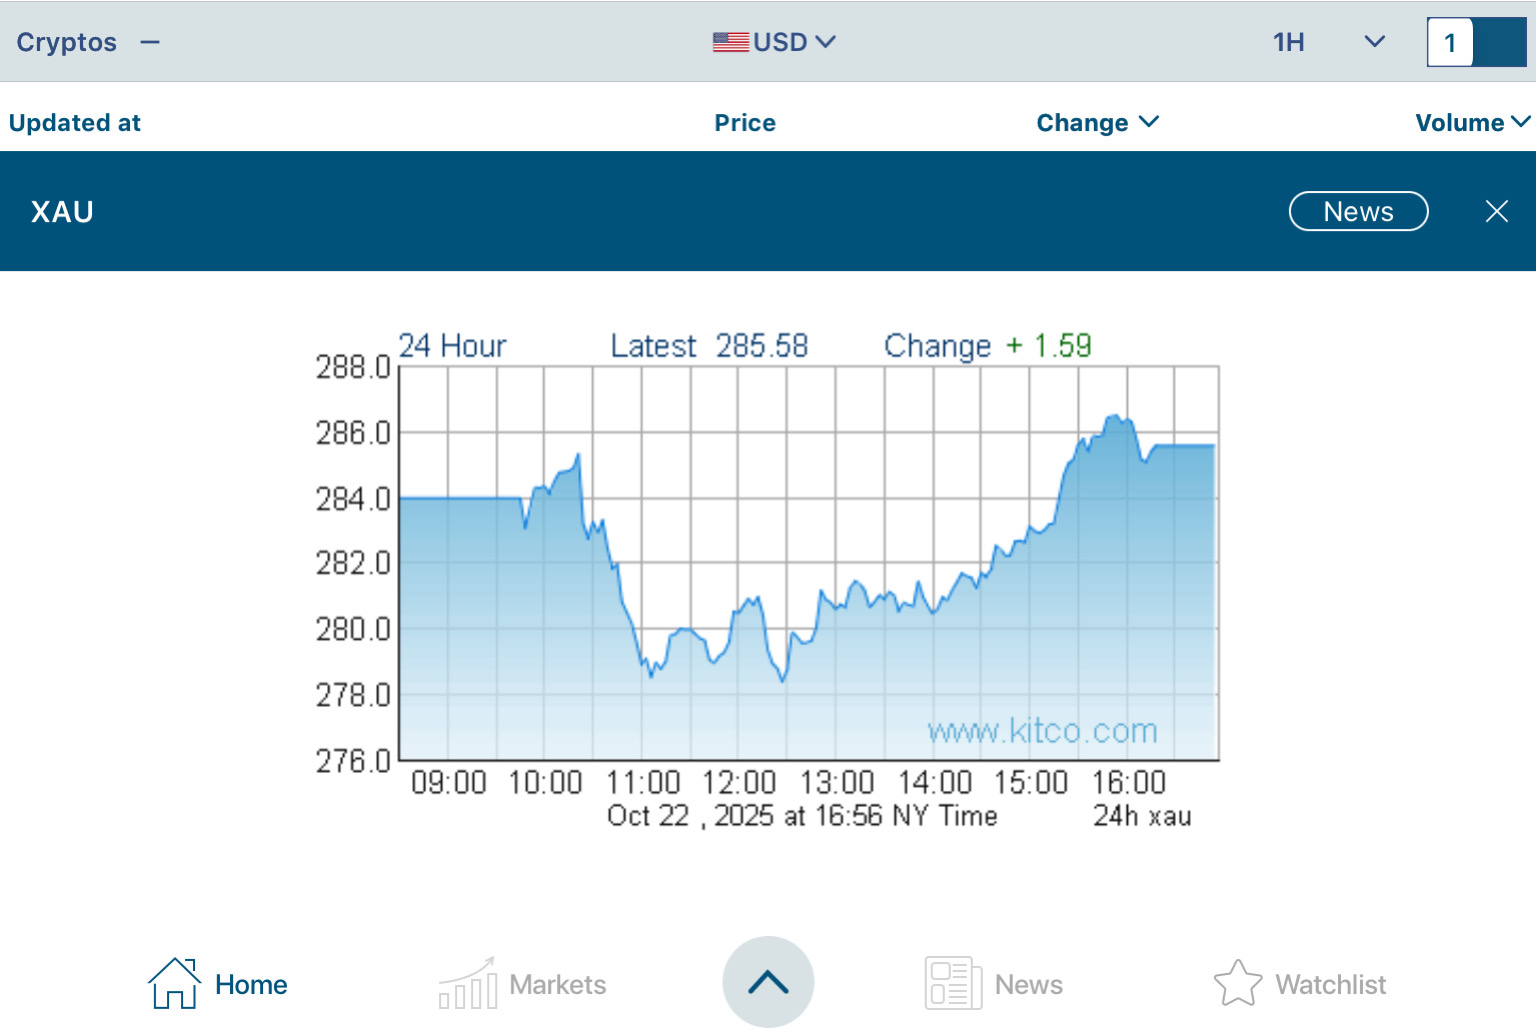
Task: Go to the Home tab
Action: click(x=218, y=984)
